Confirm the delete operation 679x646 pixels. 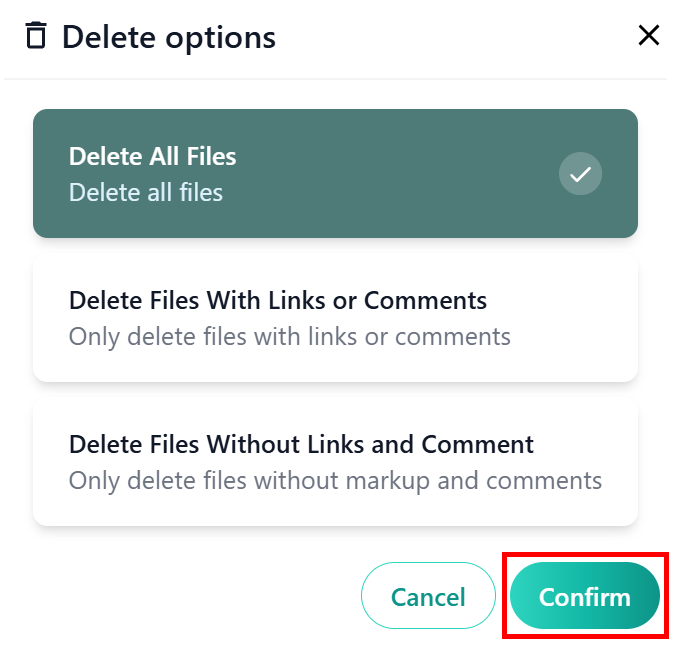(x=584, y=598)
